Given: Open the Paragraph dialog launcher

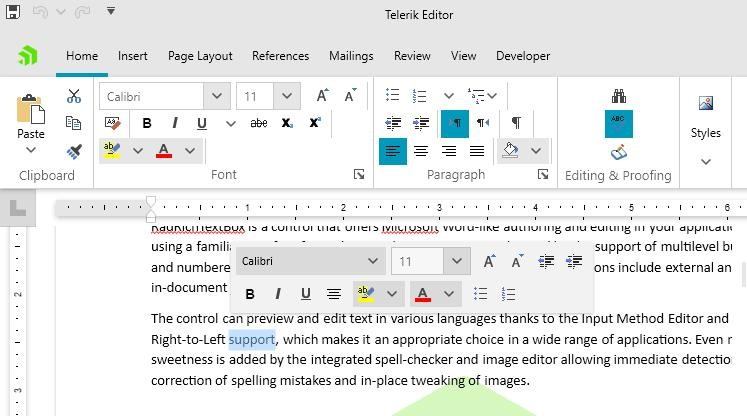Looking at the screenshot, I should (x=543, y=174).
